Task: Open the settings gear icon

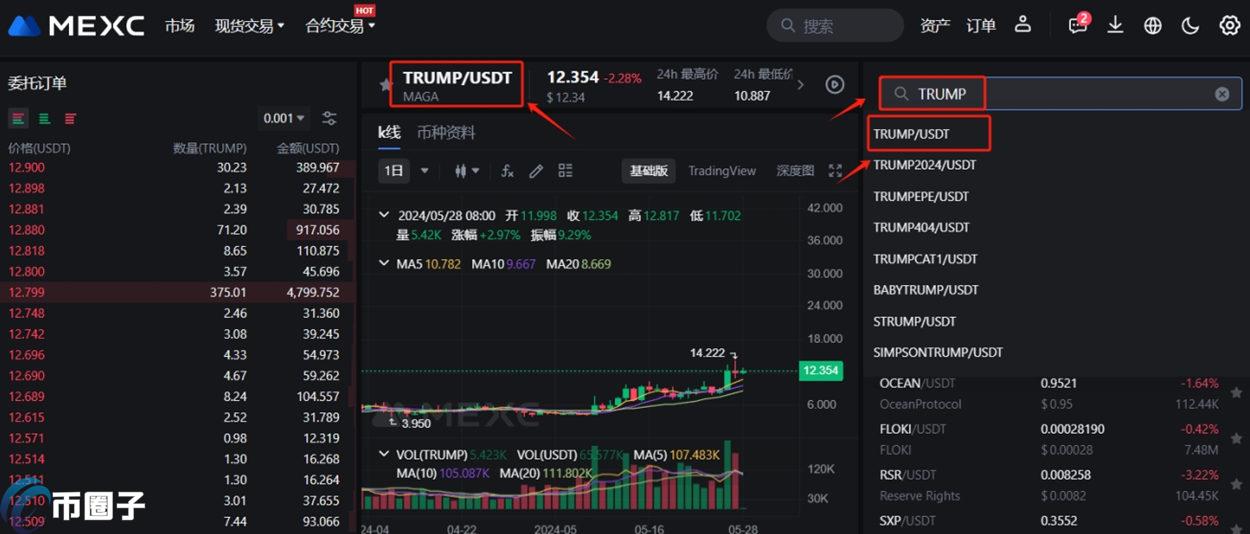Action: [x=1229, y=25]
